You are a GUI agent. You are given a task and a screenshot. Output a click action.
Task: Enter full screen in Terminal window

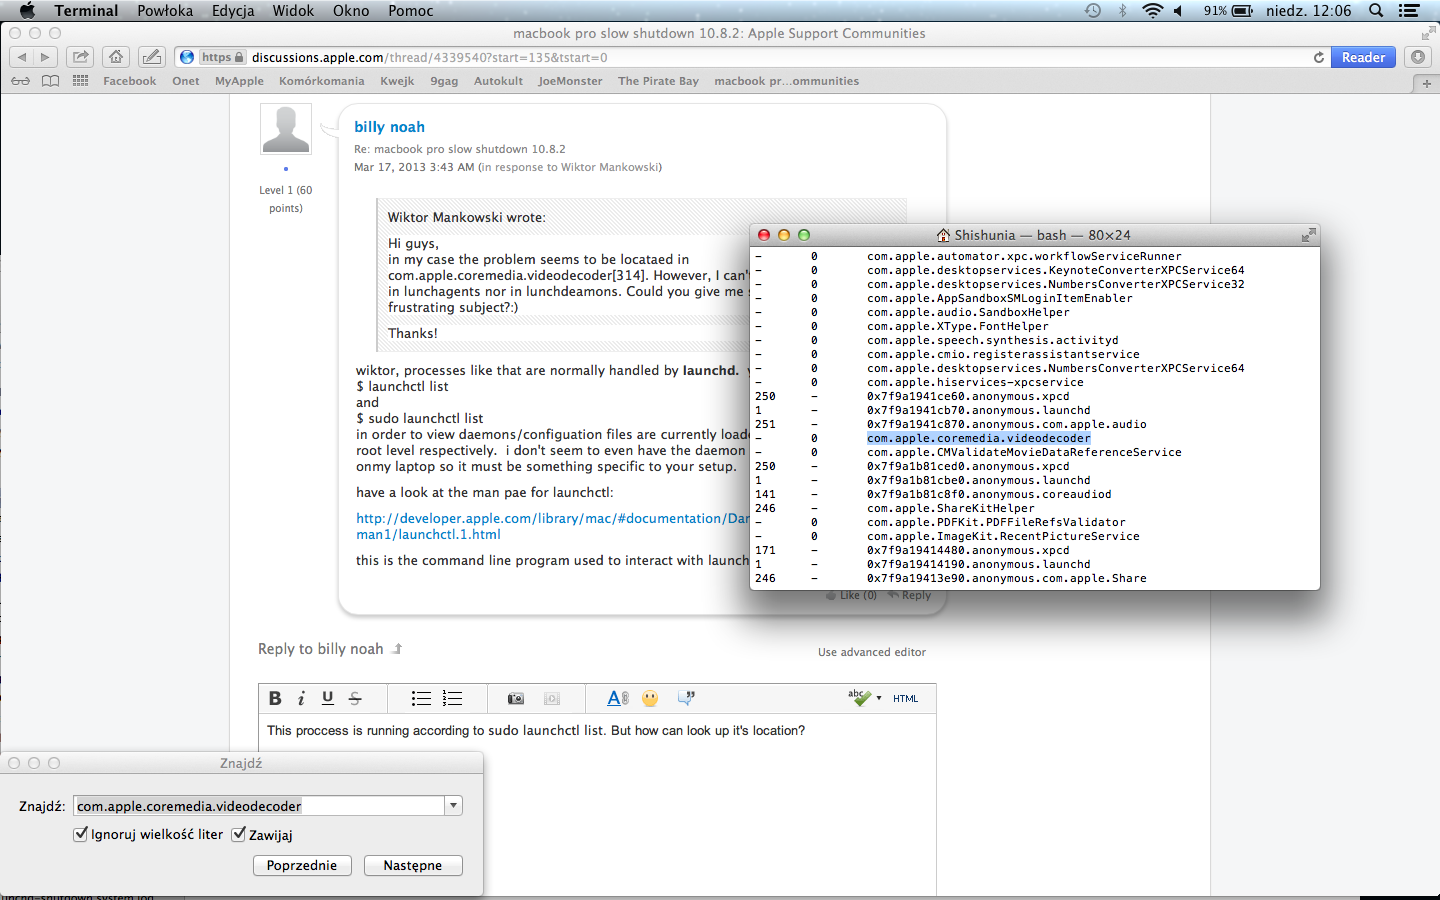[1308, 235]
